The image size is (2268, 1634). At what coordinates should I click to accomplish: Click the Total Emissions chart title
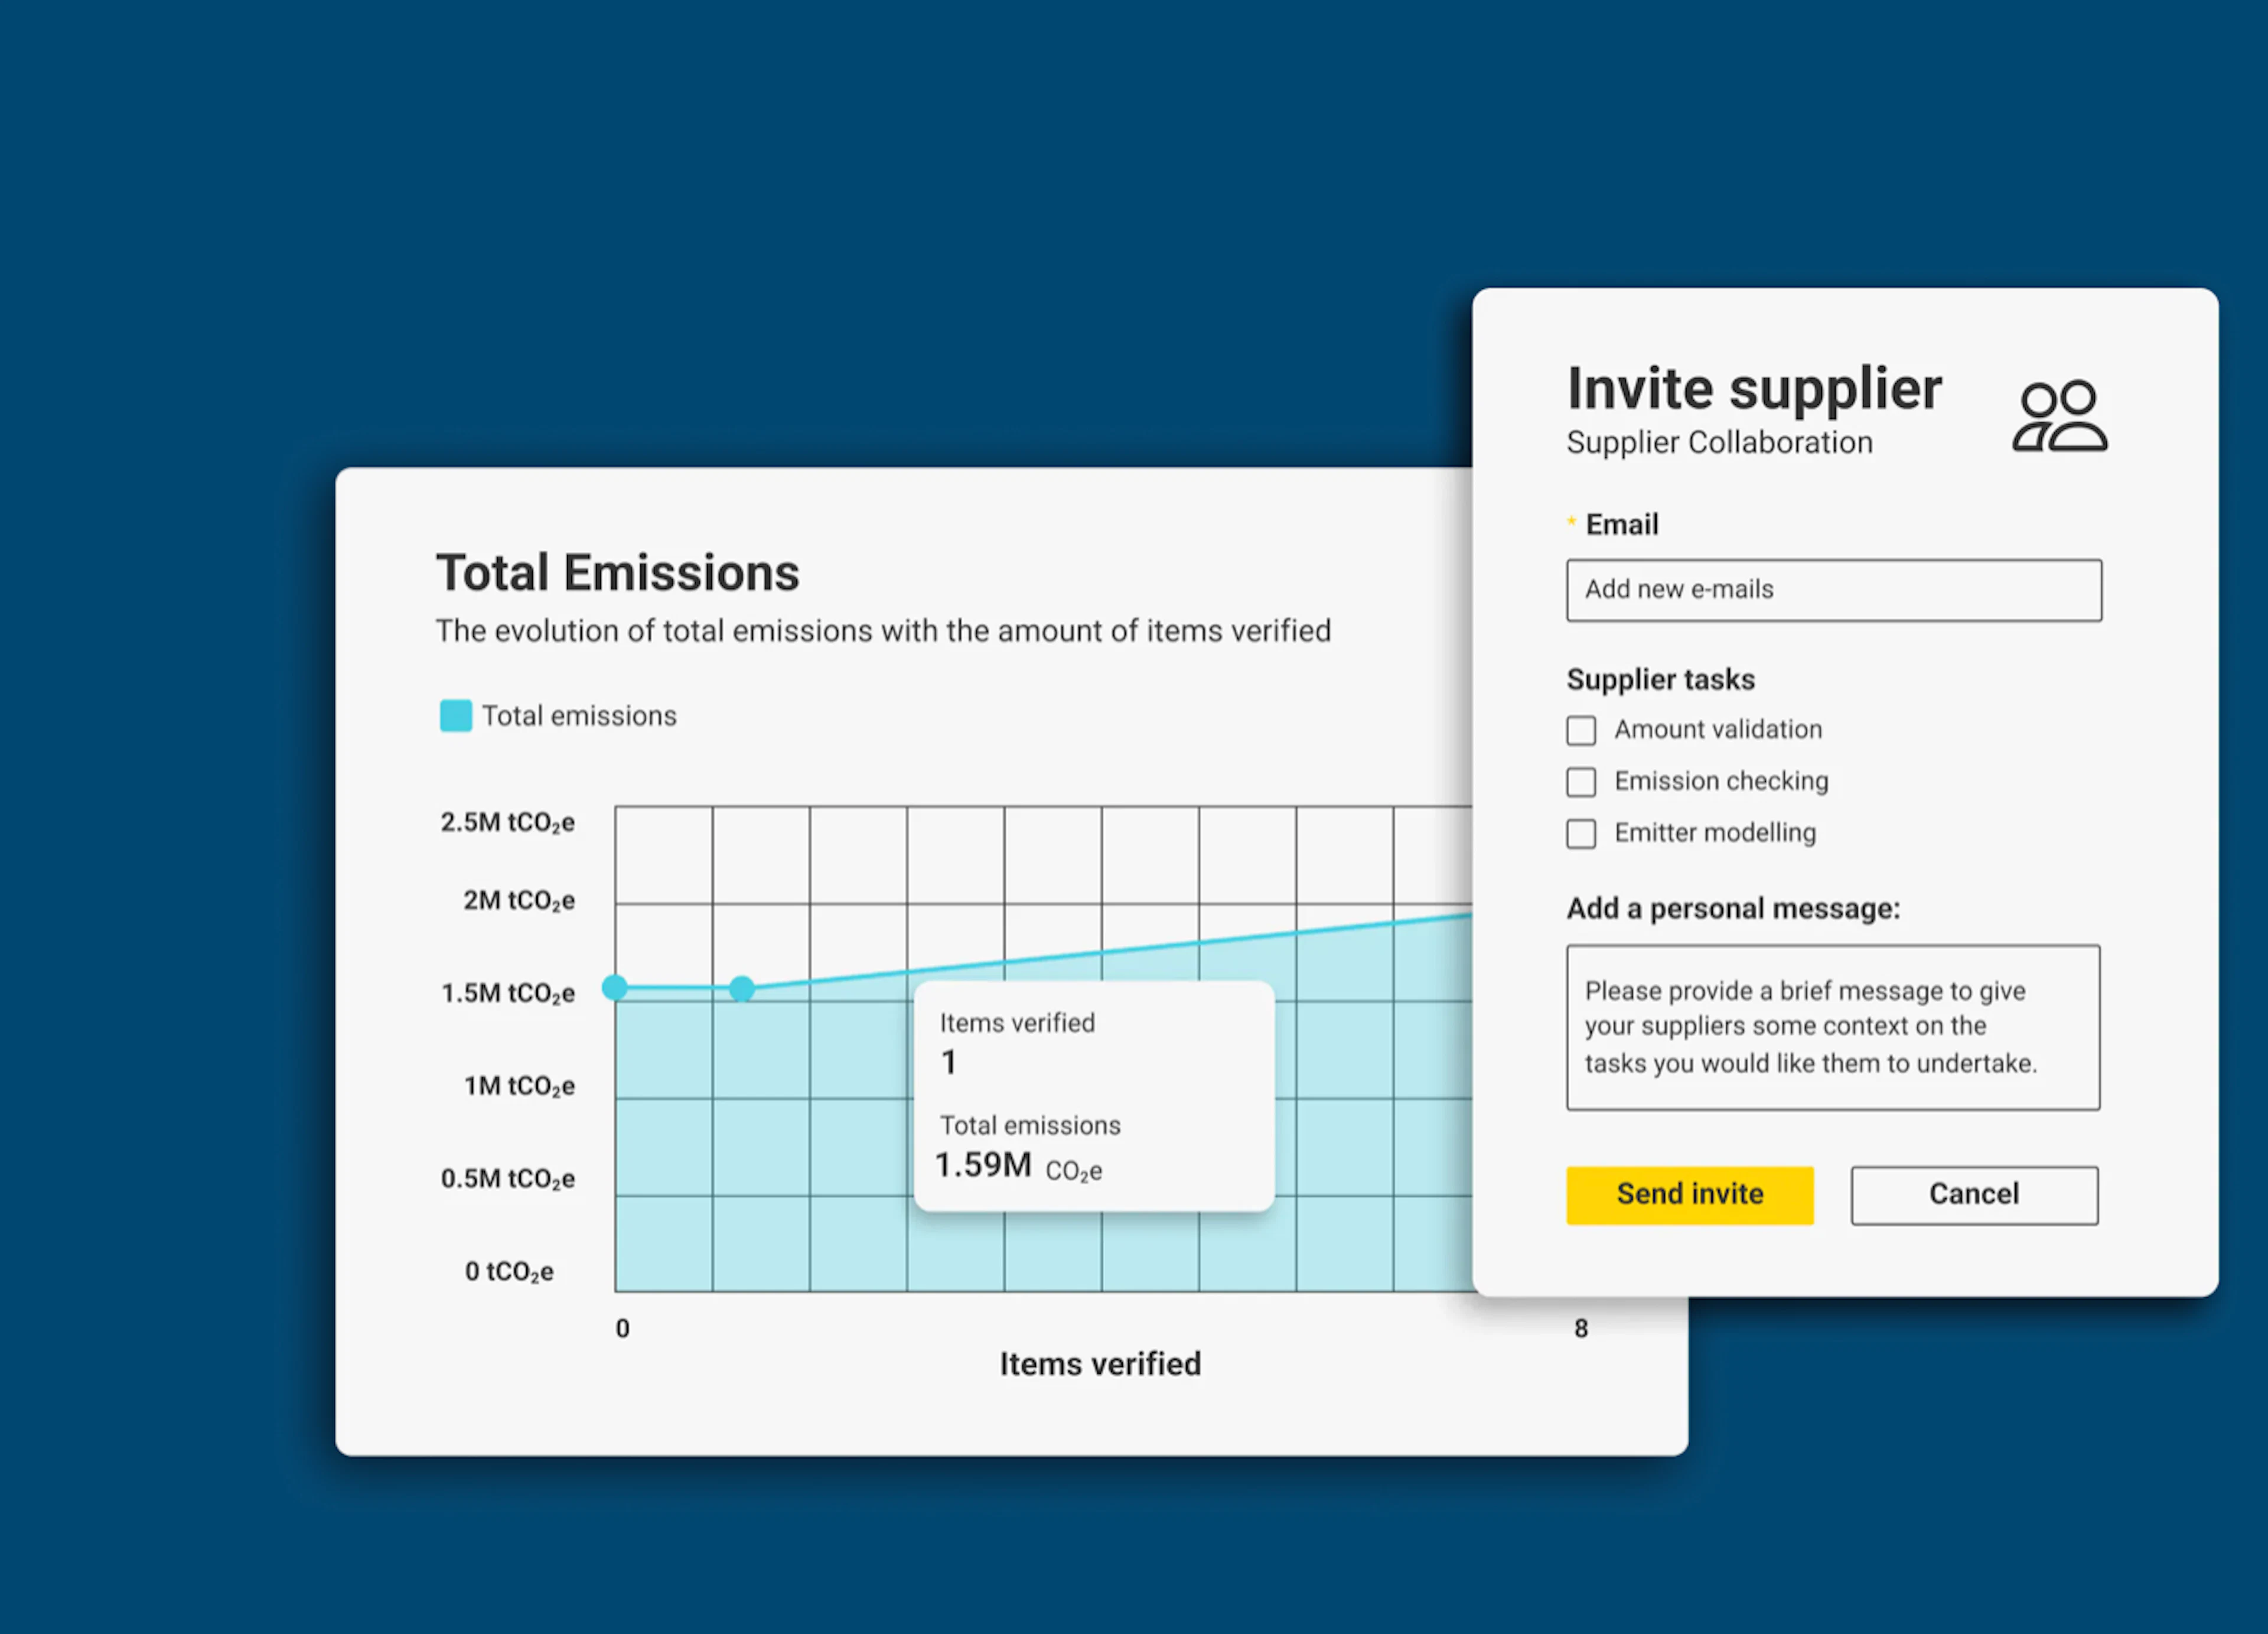617,571
